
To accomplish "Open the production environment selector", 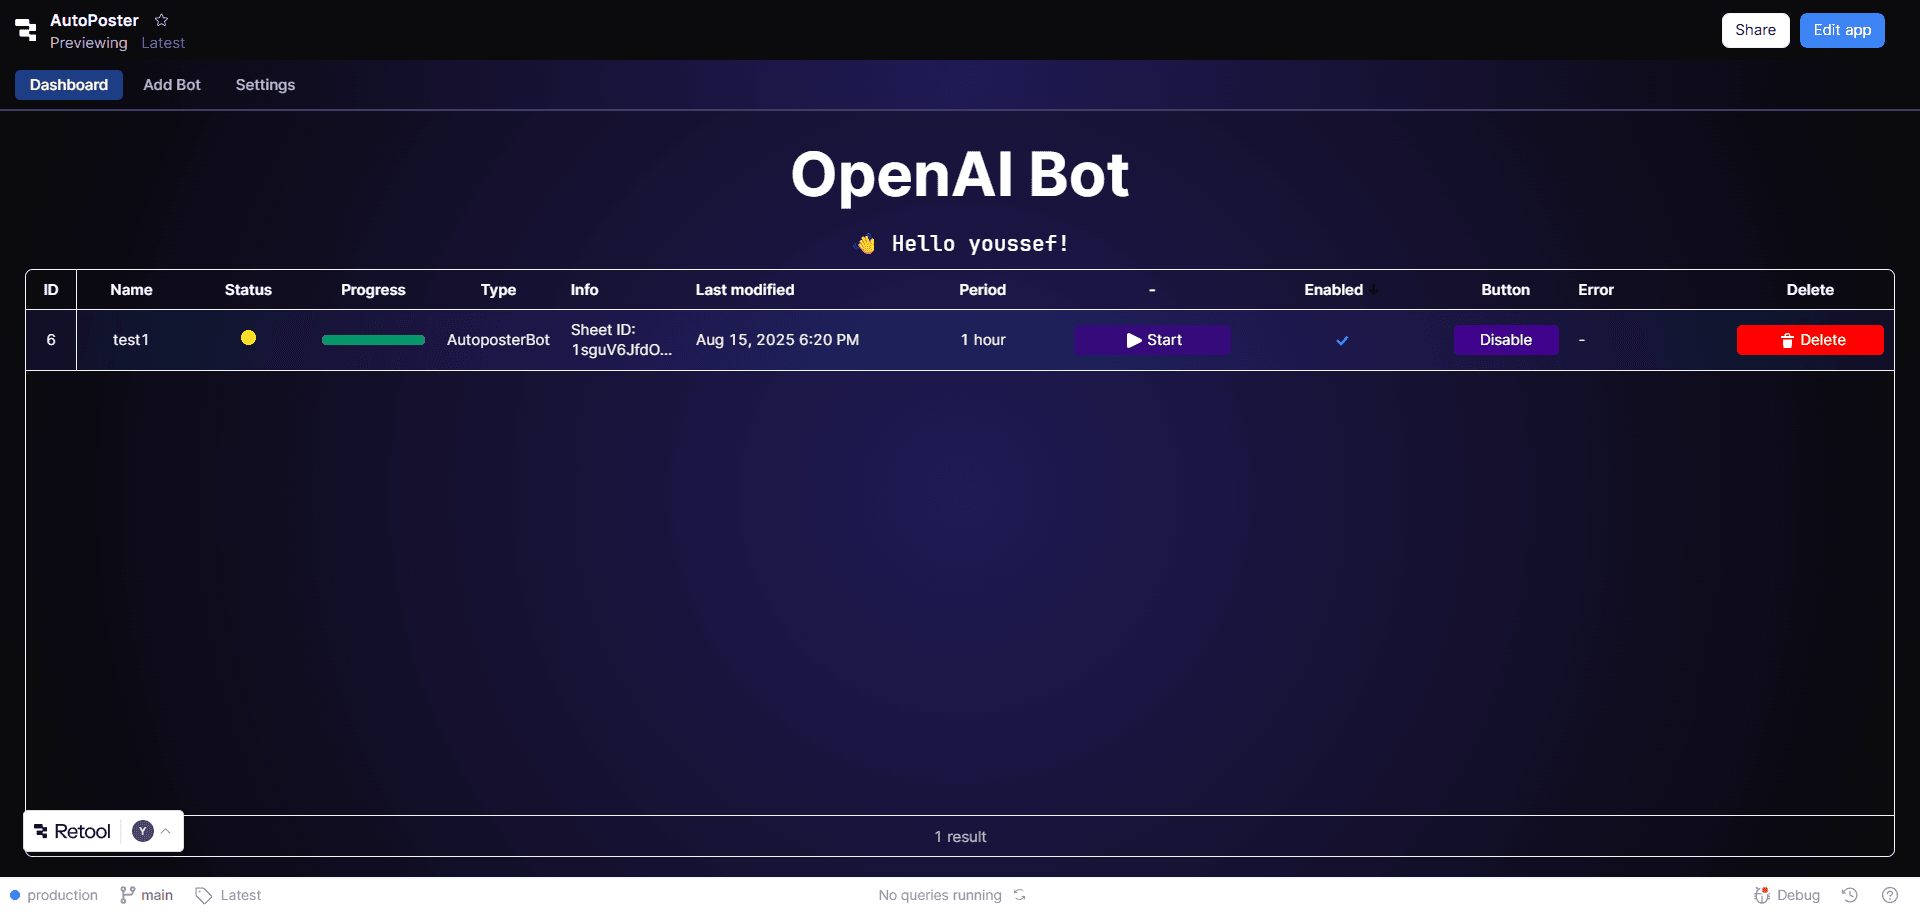I will [54, 895].
